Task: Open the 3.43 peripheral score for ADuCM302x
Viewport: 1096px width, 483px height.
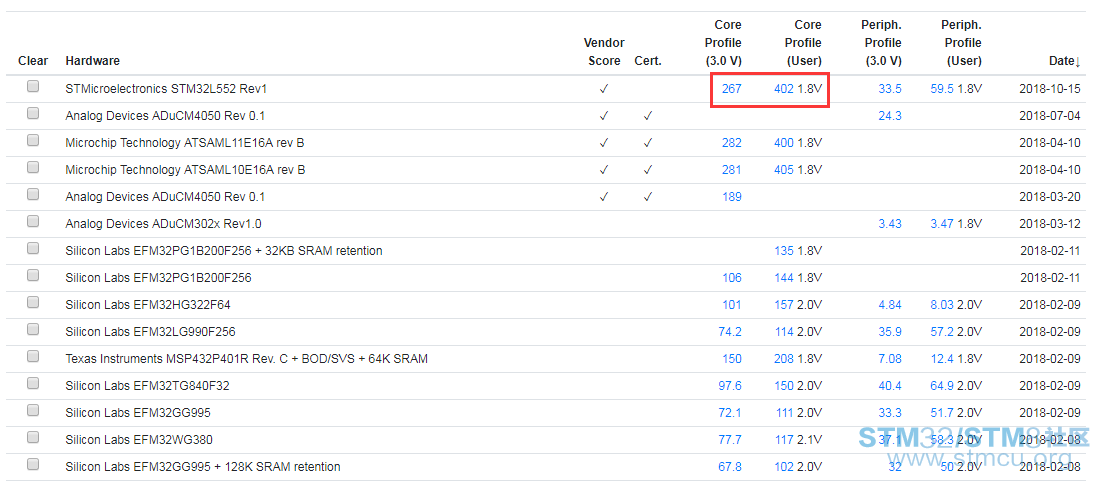Action: click(890, 224)
